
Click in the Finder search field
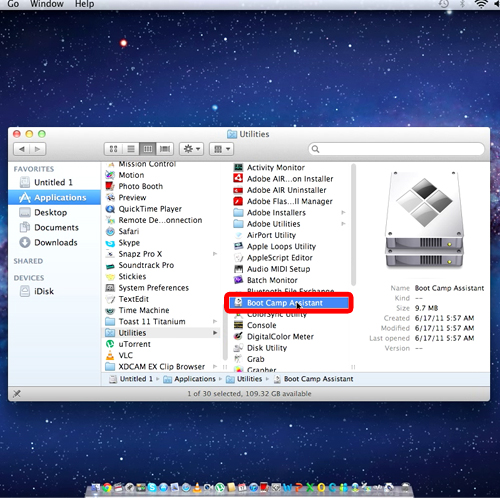coord(396,149)
